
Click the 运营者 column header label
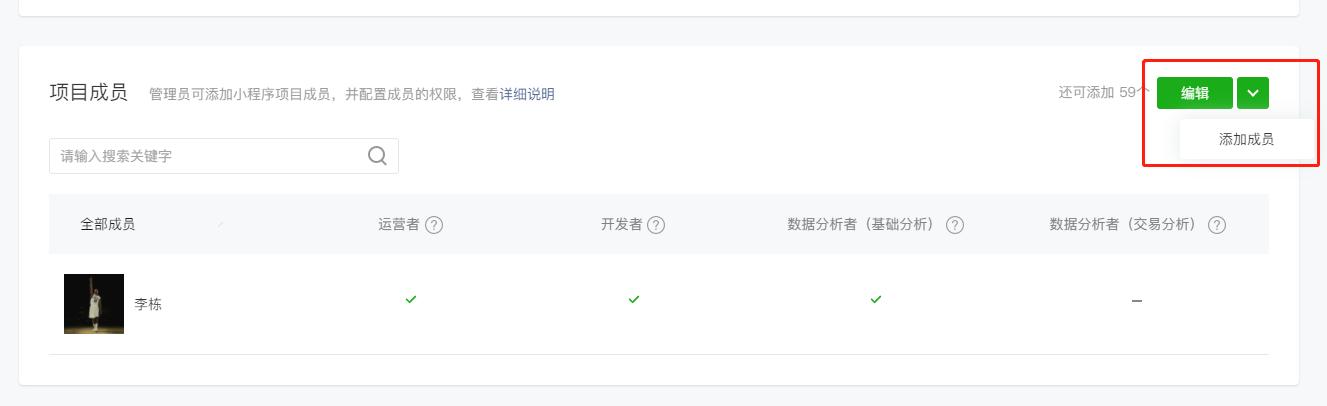tap(399, 224)
